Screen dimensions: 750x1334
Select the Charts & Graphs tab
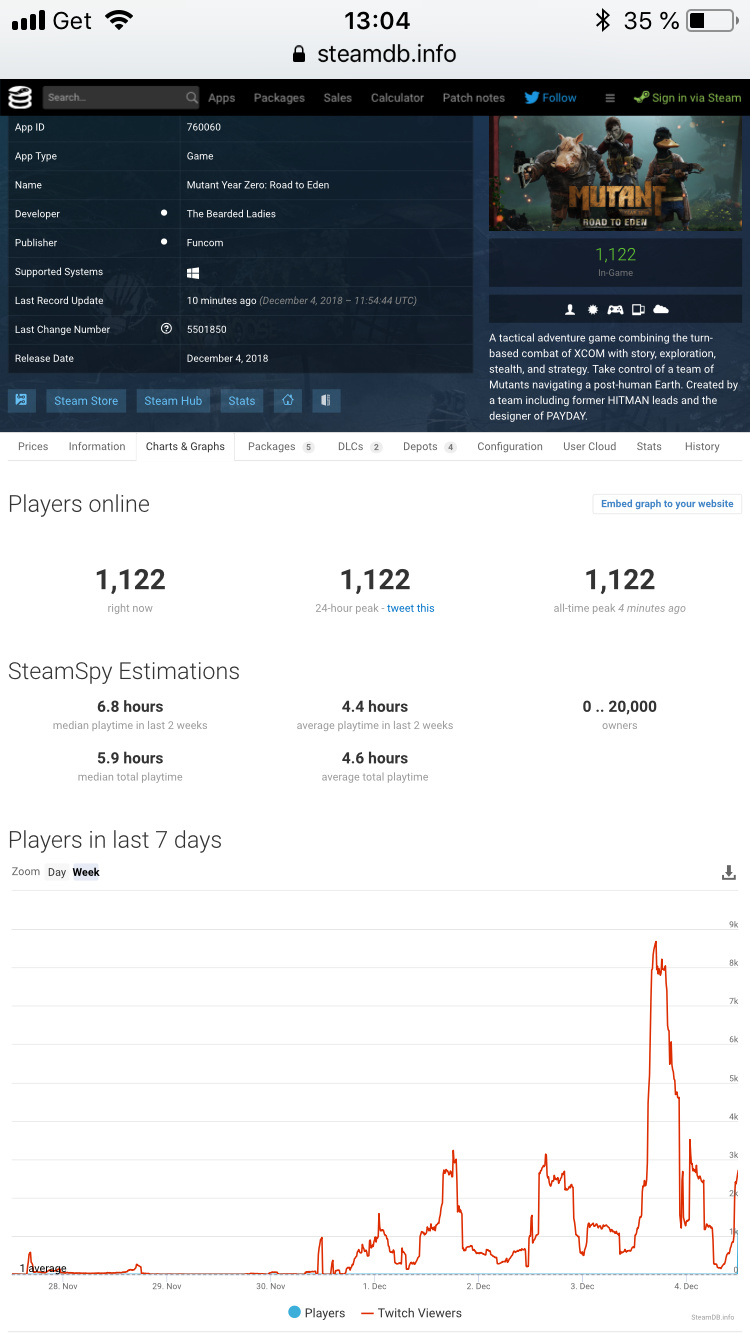tap(185, 446)
